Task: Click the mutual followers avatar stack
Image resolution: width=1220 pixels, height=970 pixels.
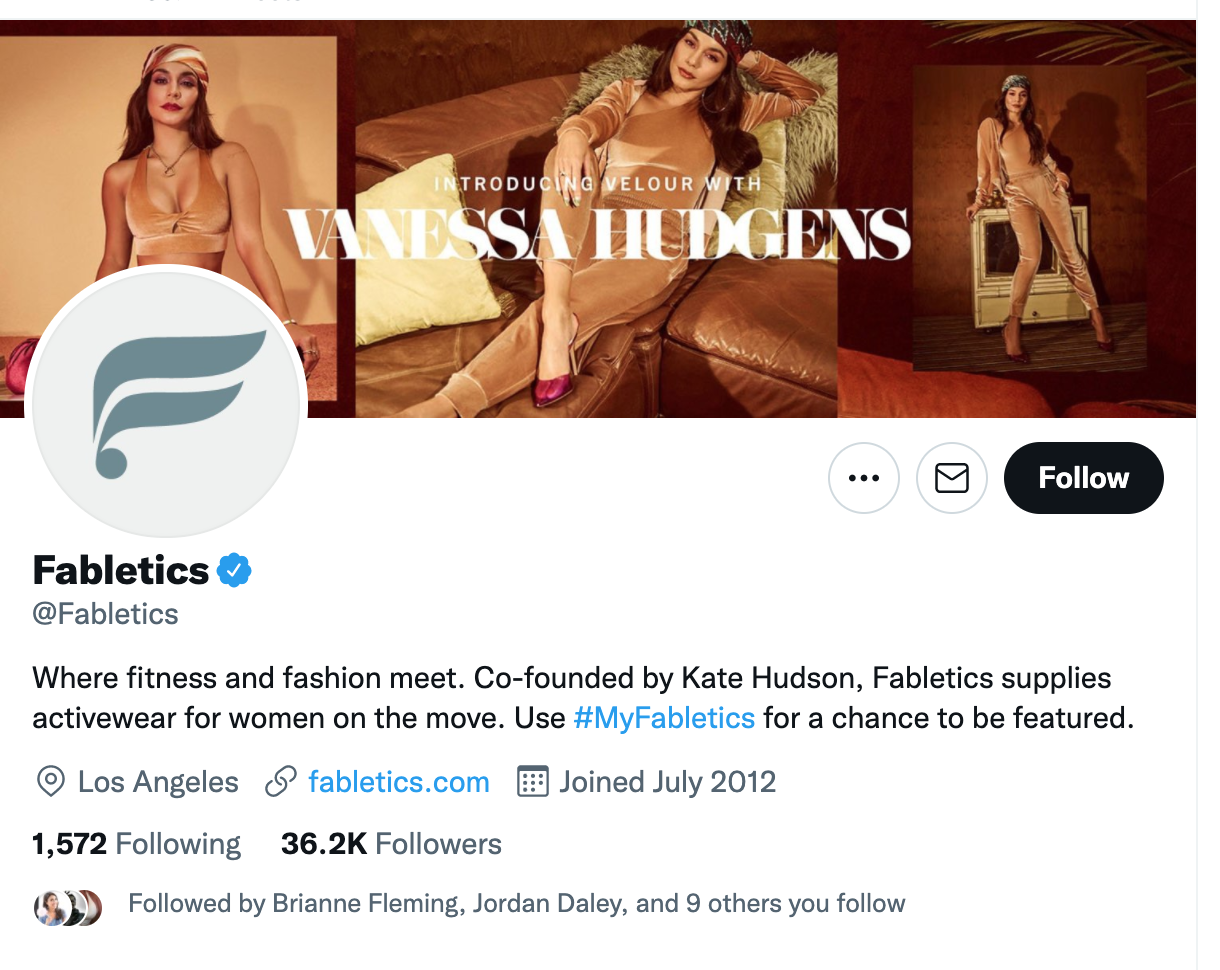Action: point(69,906)
